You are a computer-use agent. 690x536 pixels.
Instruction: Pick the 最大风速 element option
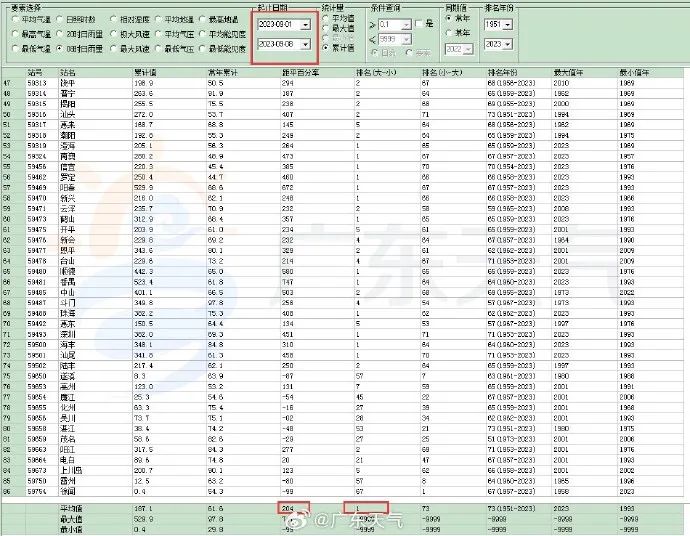pyautogui.click(x=114, y=48)
